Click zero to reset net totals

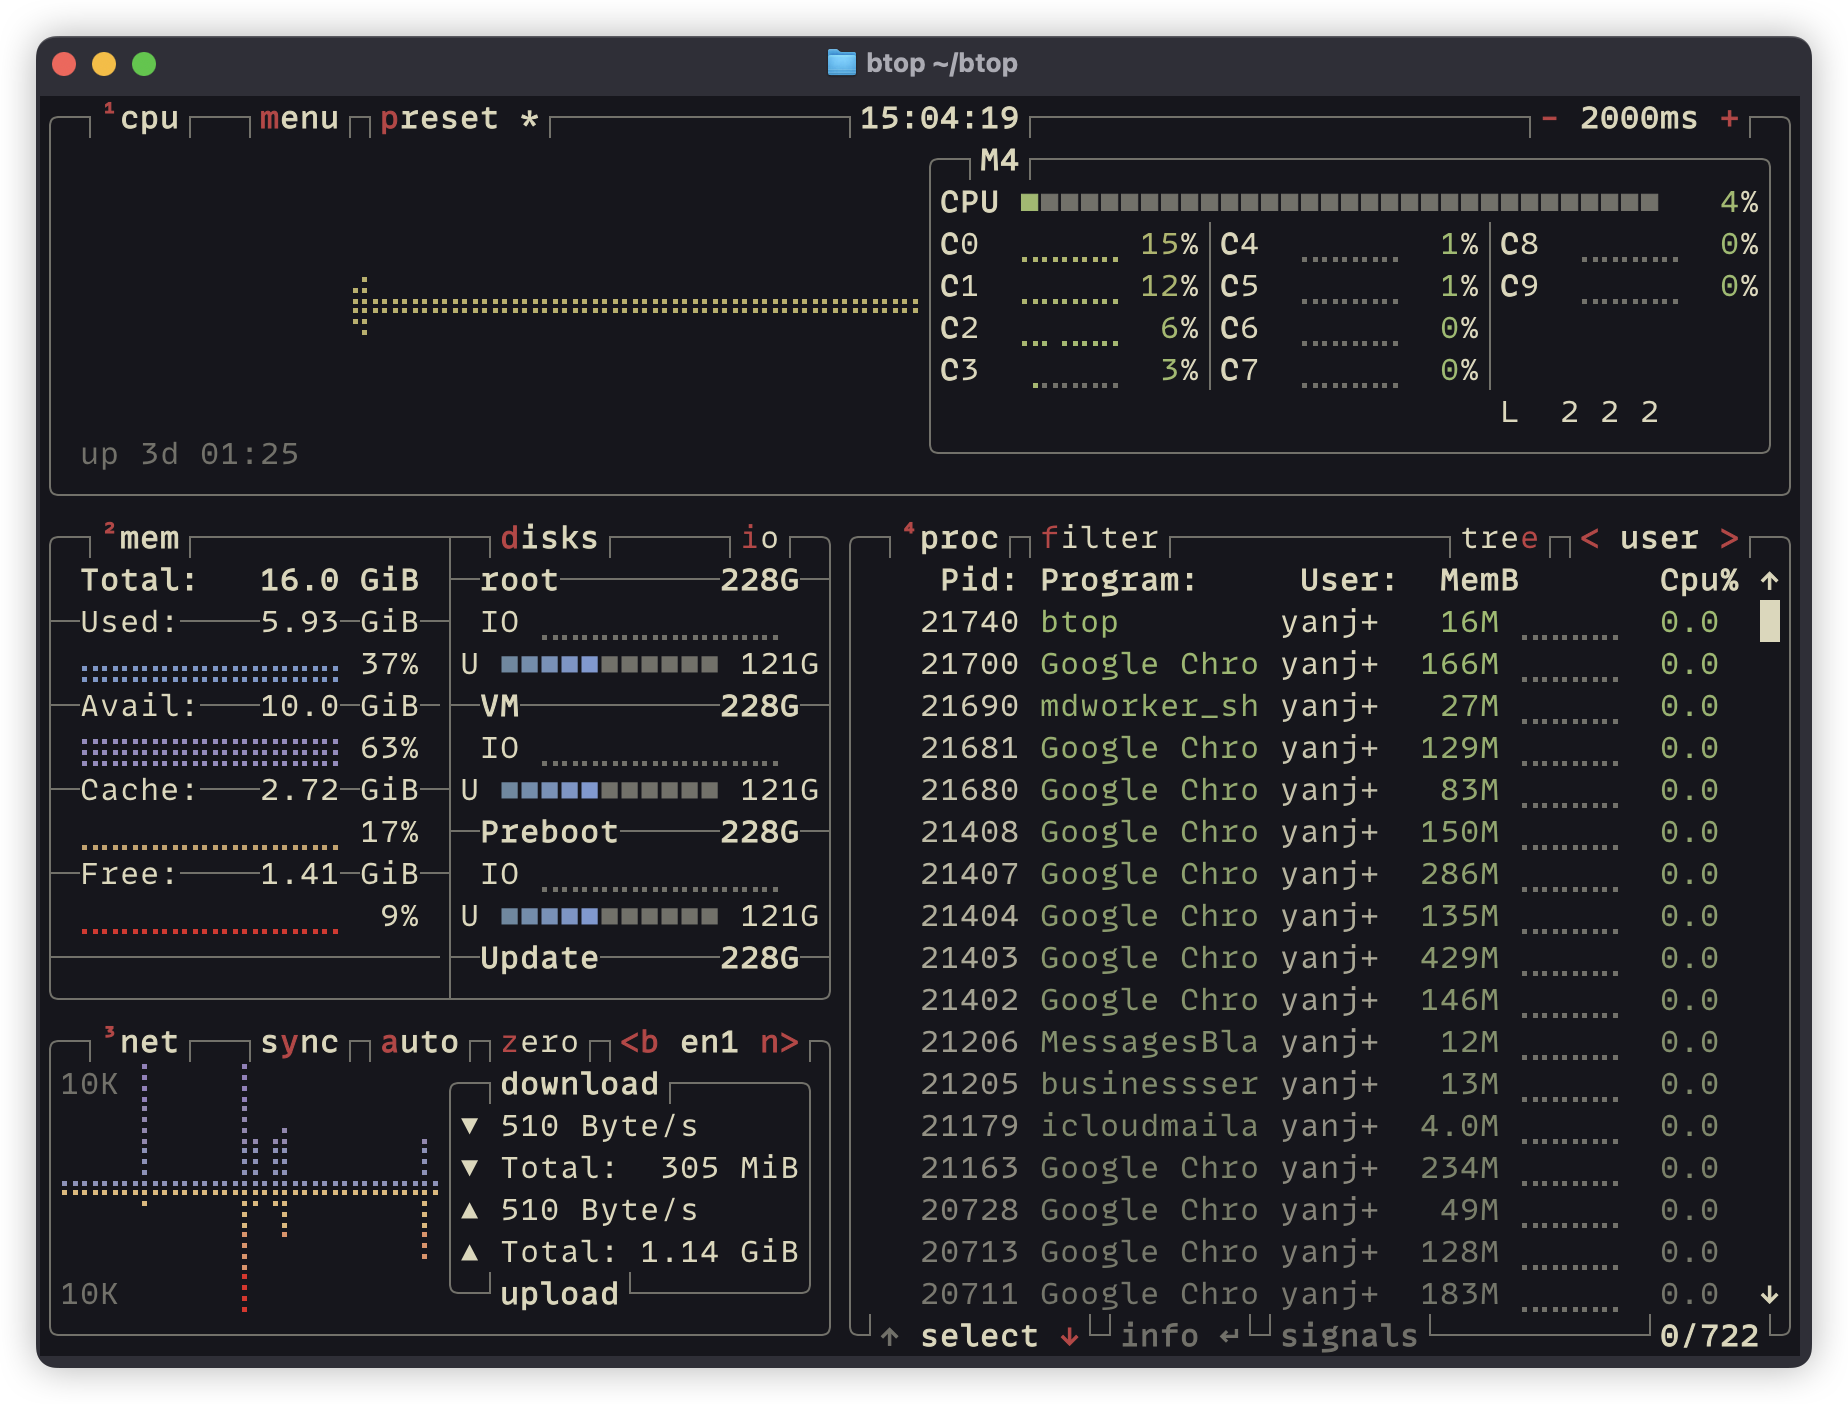point(539,1043)
